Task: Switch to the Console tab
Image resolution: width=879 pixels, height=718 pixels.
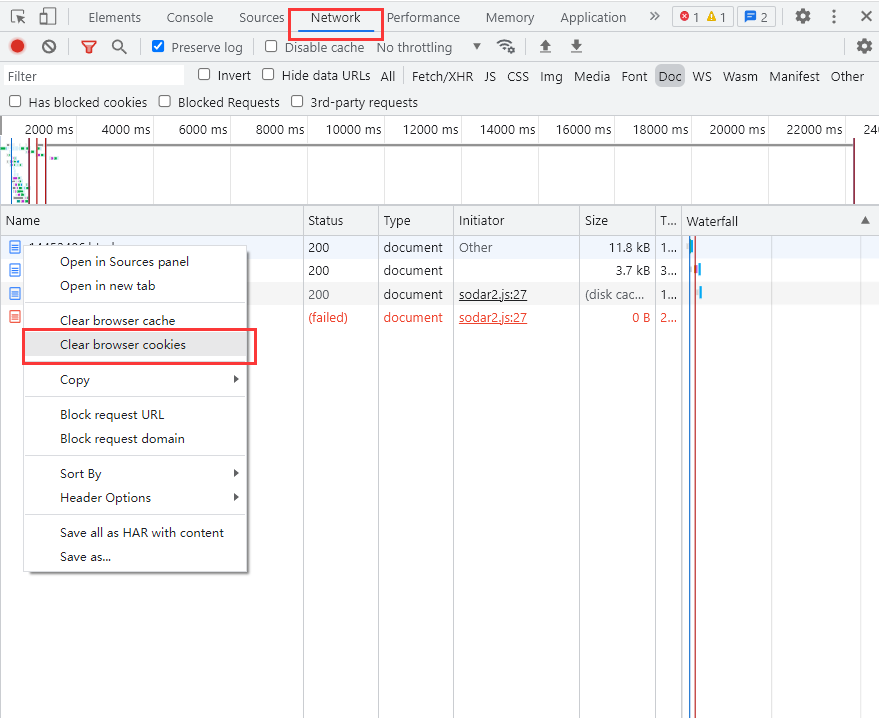Action: click(x=190, y=18)
